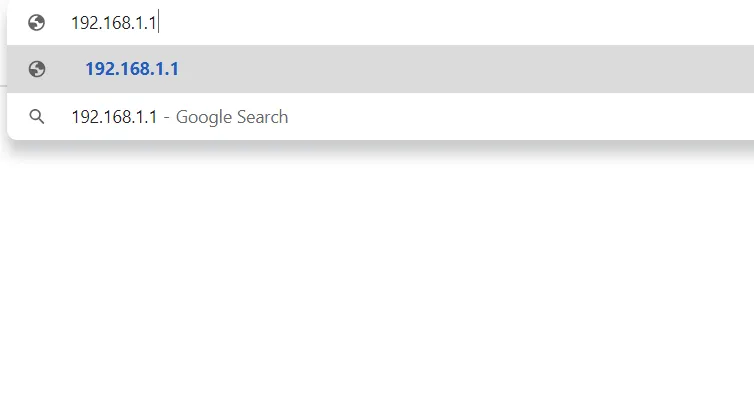
Task: Click the black 192.168.1.1 text in search suggestion
Action: (x=114, y=117)
